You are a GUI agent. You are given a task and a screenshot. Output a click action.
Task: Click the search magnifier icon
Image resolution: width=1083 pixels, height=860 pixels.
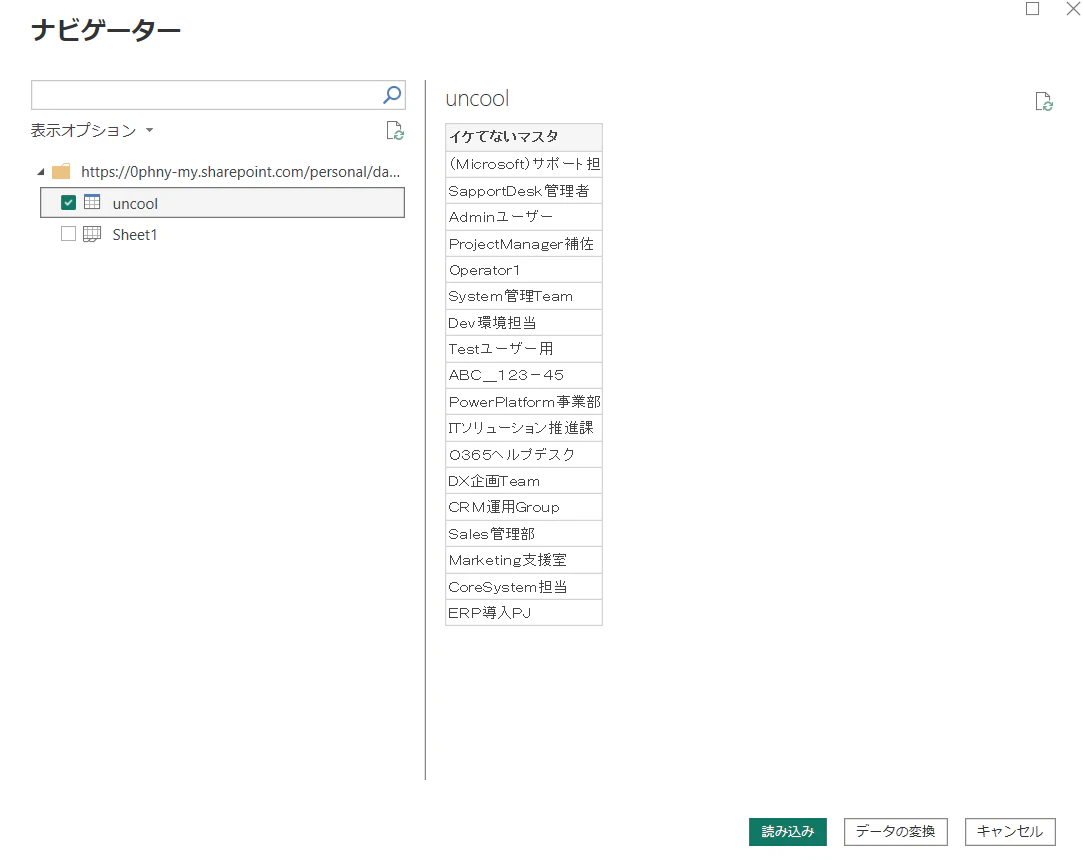(x=392, y=95)
